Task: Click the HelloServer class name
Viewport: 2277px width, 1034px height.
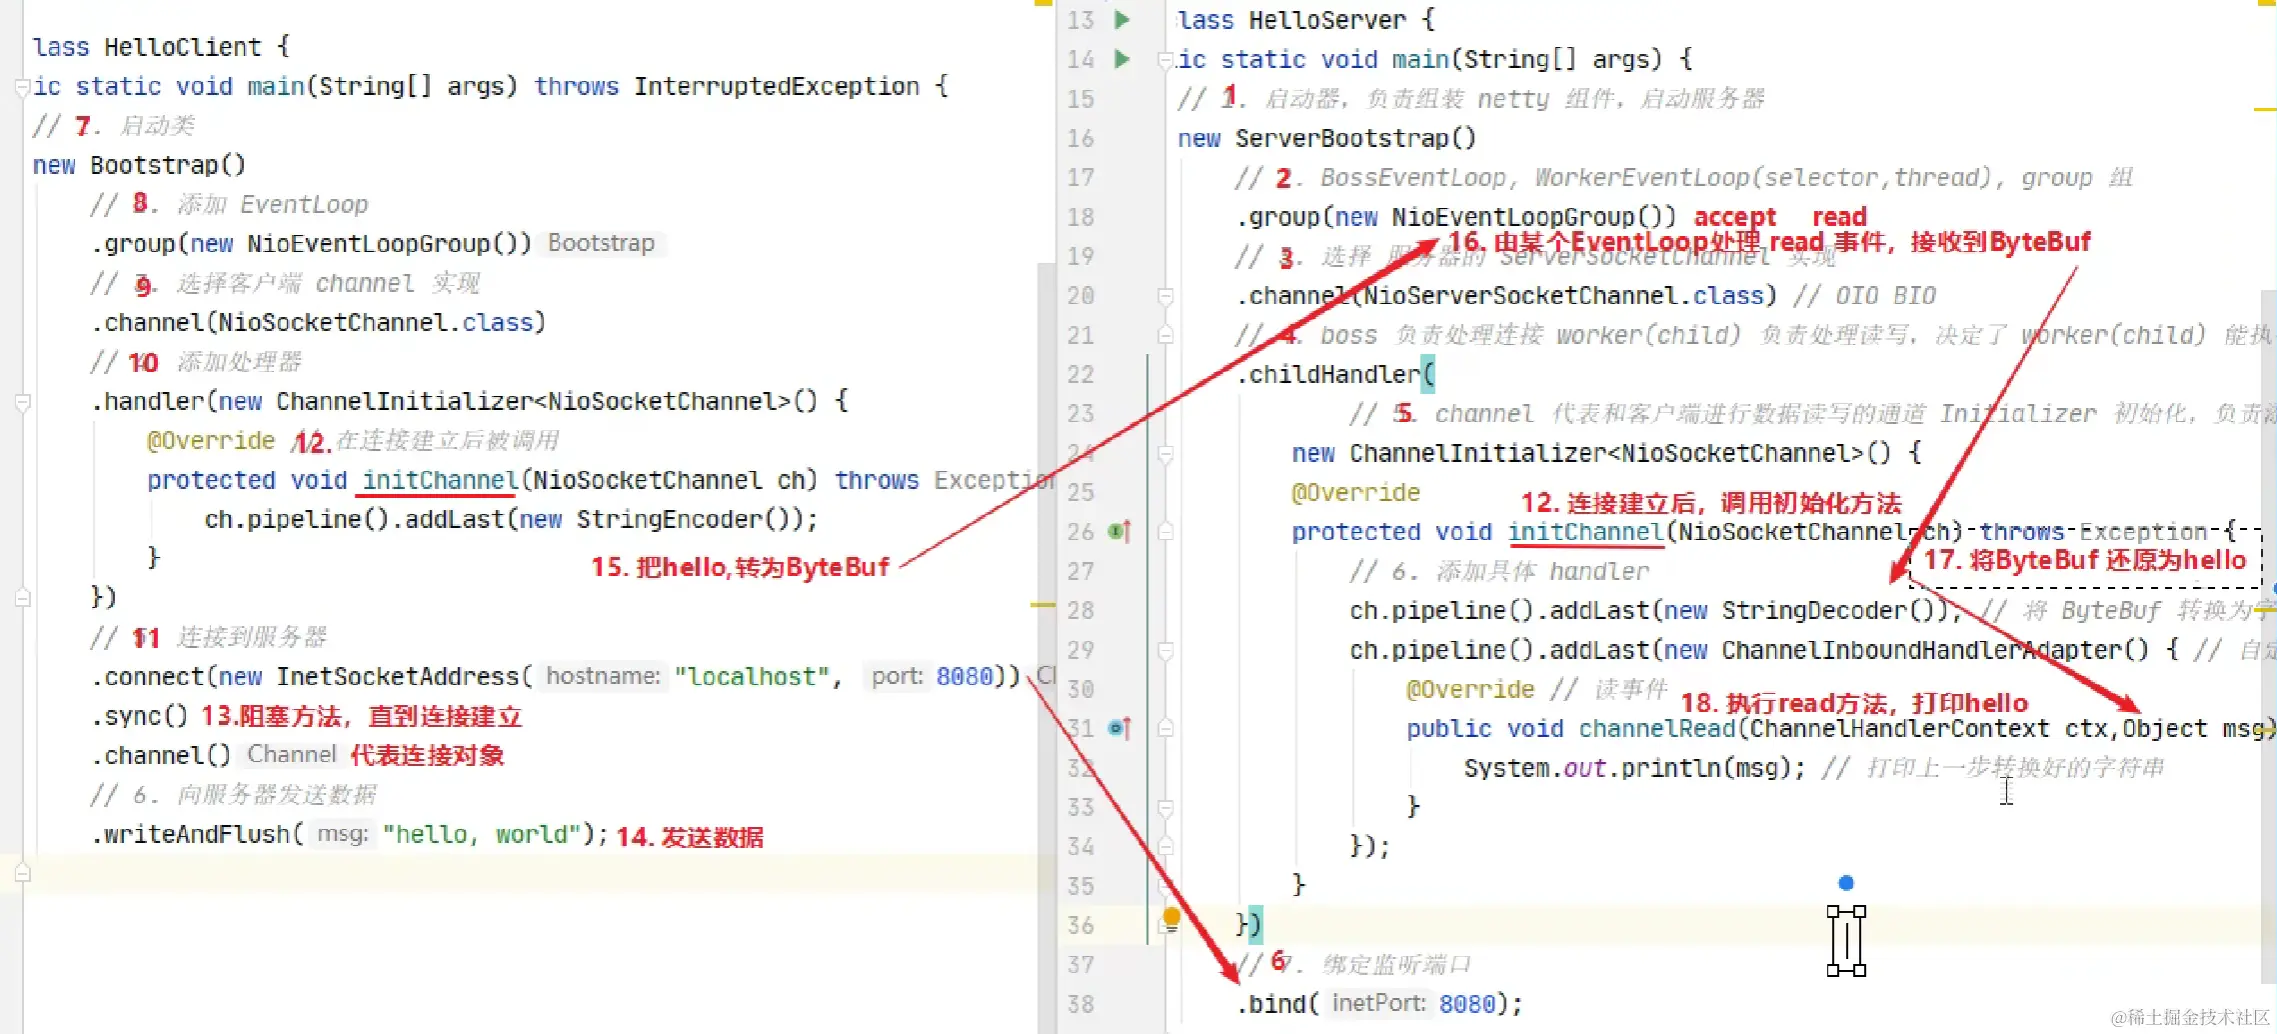Action: pyautogui.click(x=1328, y=20)
